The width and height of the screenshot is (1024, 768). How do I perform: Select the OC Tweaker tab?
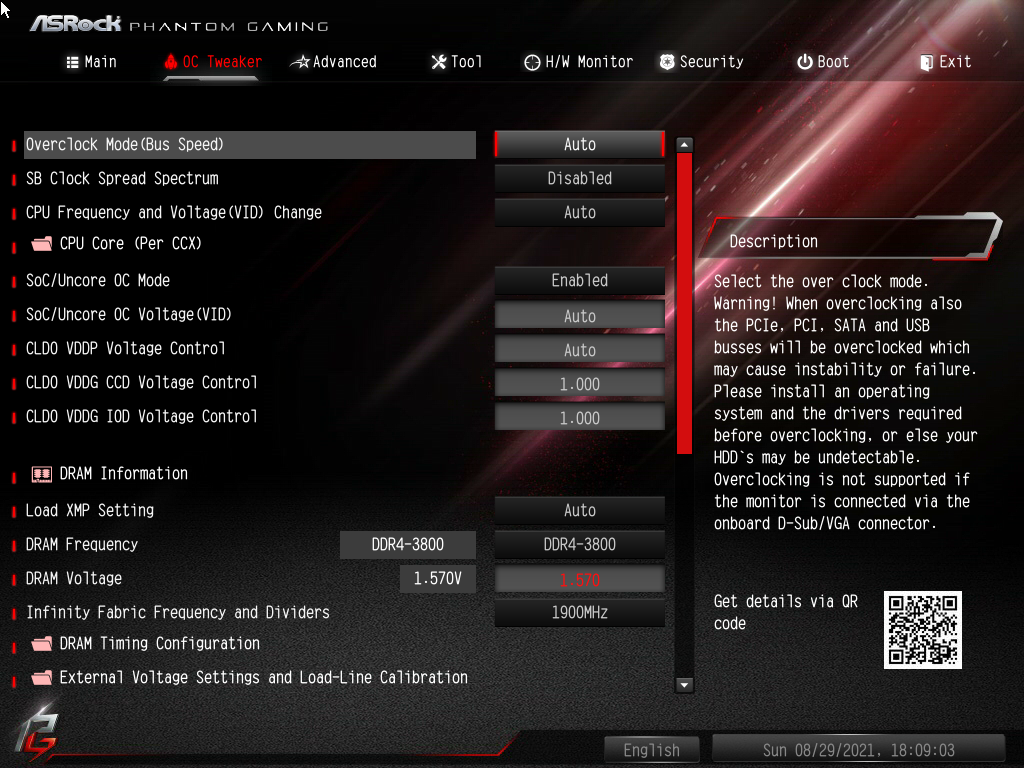click(213, 62)
